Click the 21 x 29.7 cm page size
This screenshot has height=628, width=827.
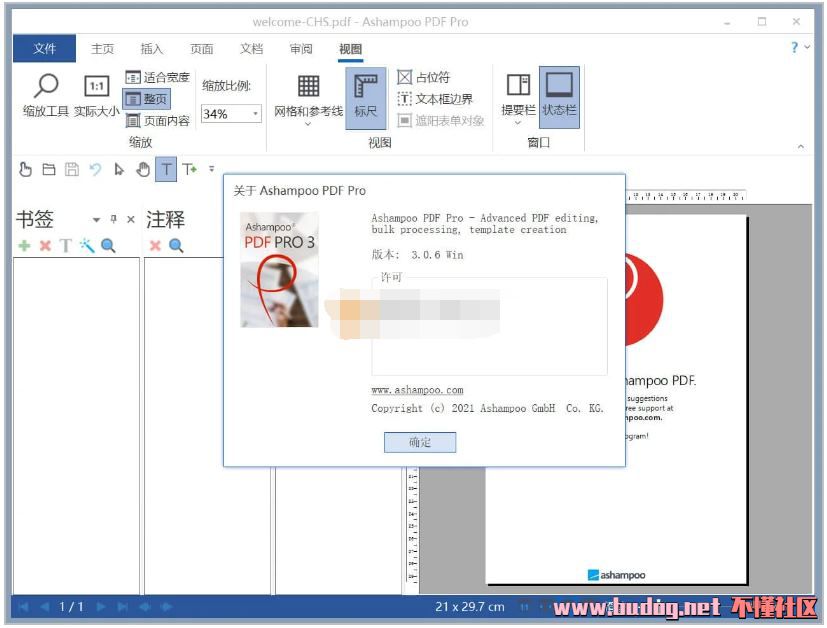click(469, 607)
